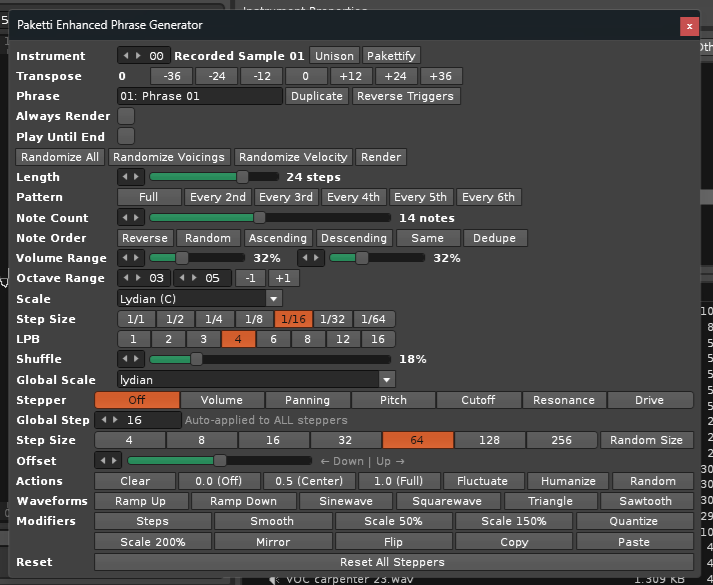Click the Note Count slider
This screenshot has width=713, height=585.
click(x=270, y=218)
